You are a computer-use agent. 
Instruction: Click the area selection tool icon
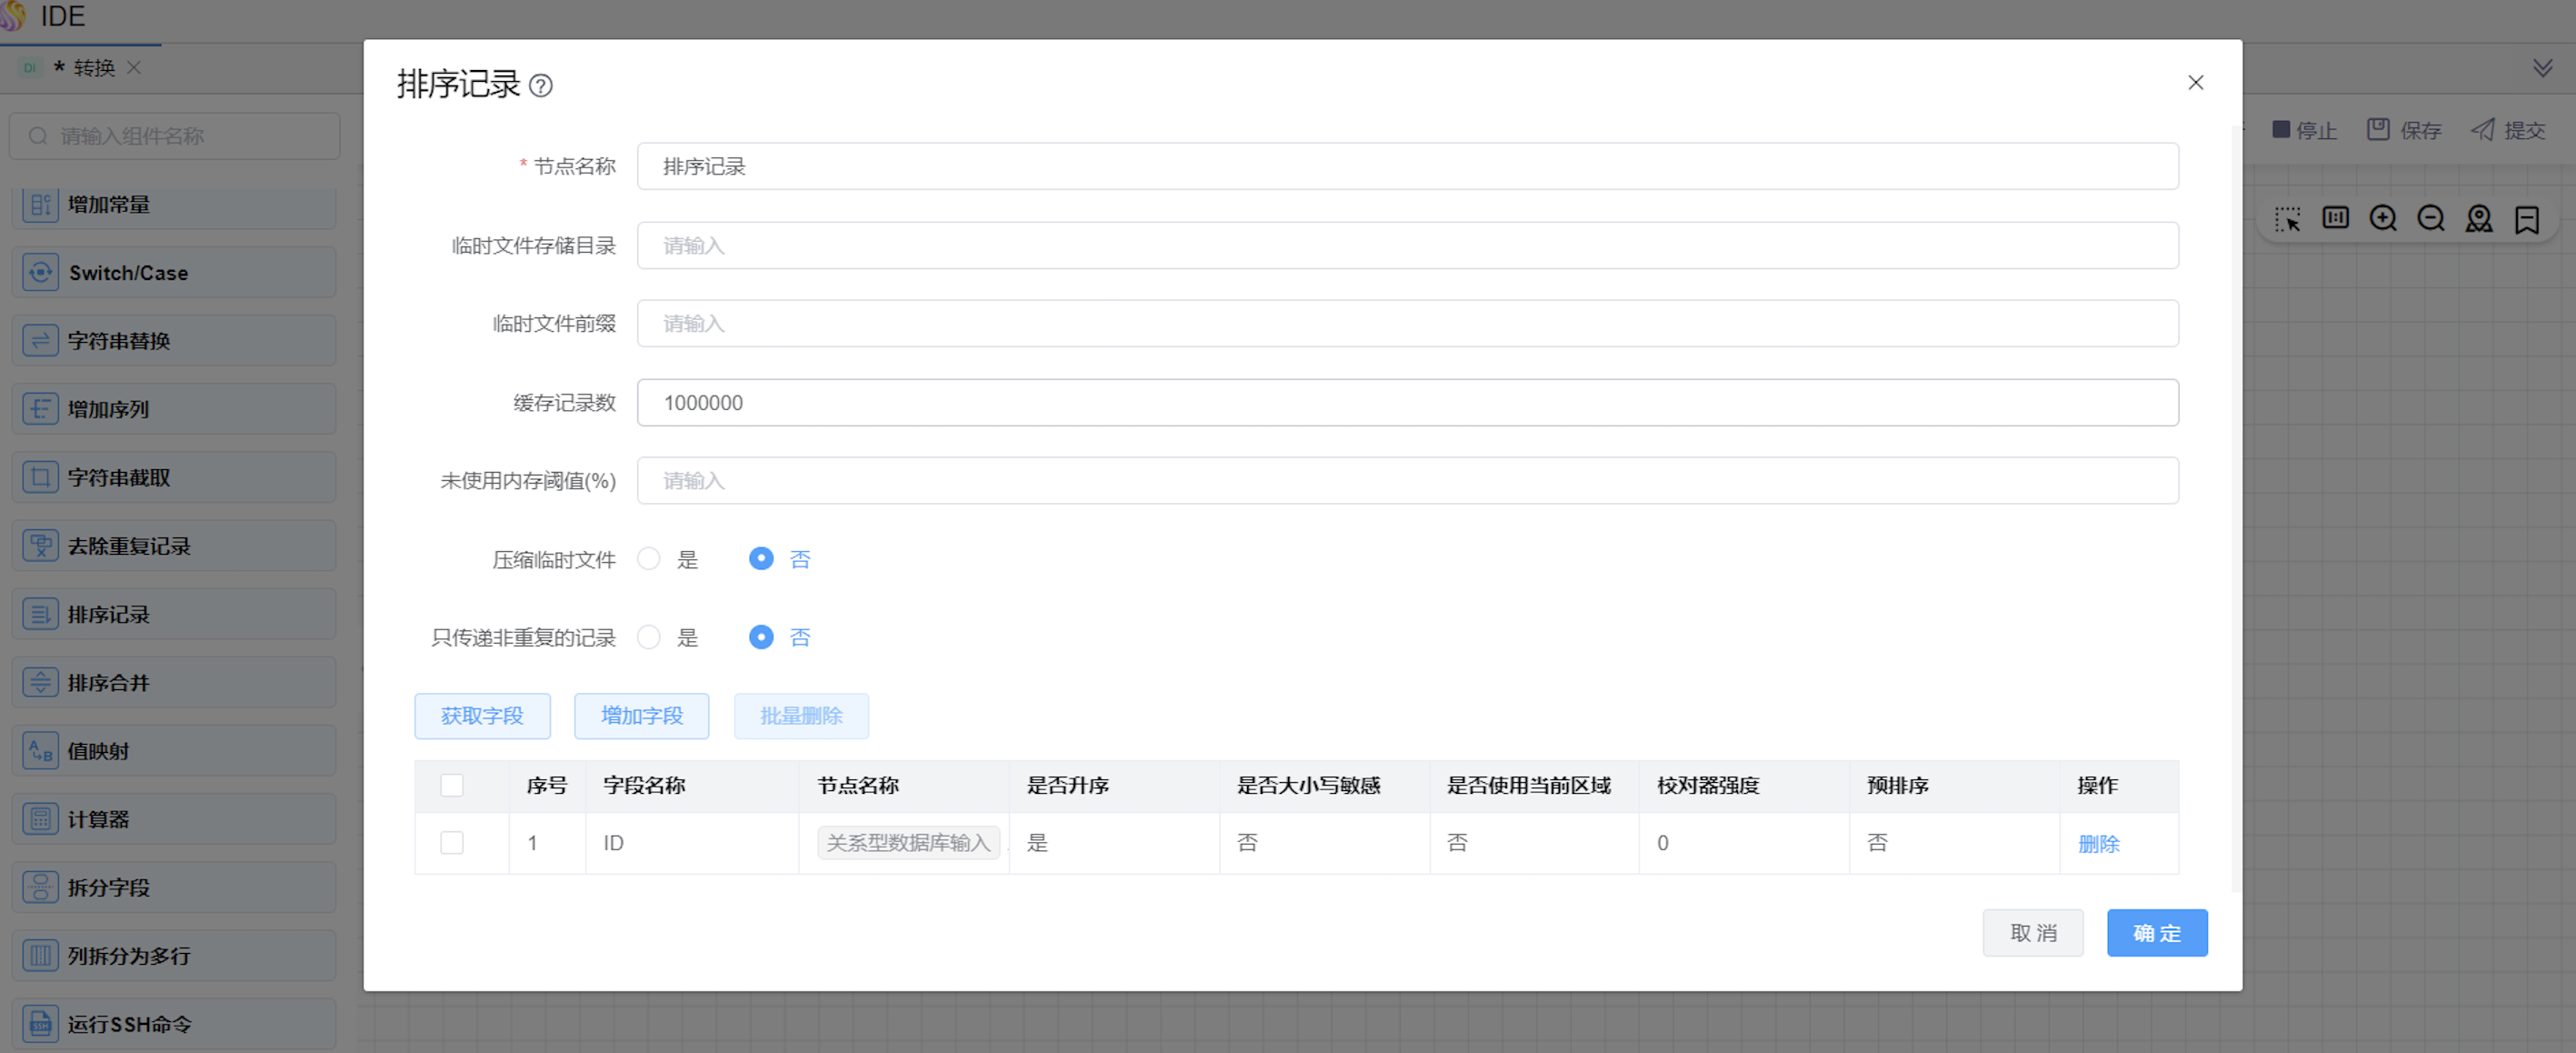pyautogui.click(x=2287, y=218)
